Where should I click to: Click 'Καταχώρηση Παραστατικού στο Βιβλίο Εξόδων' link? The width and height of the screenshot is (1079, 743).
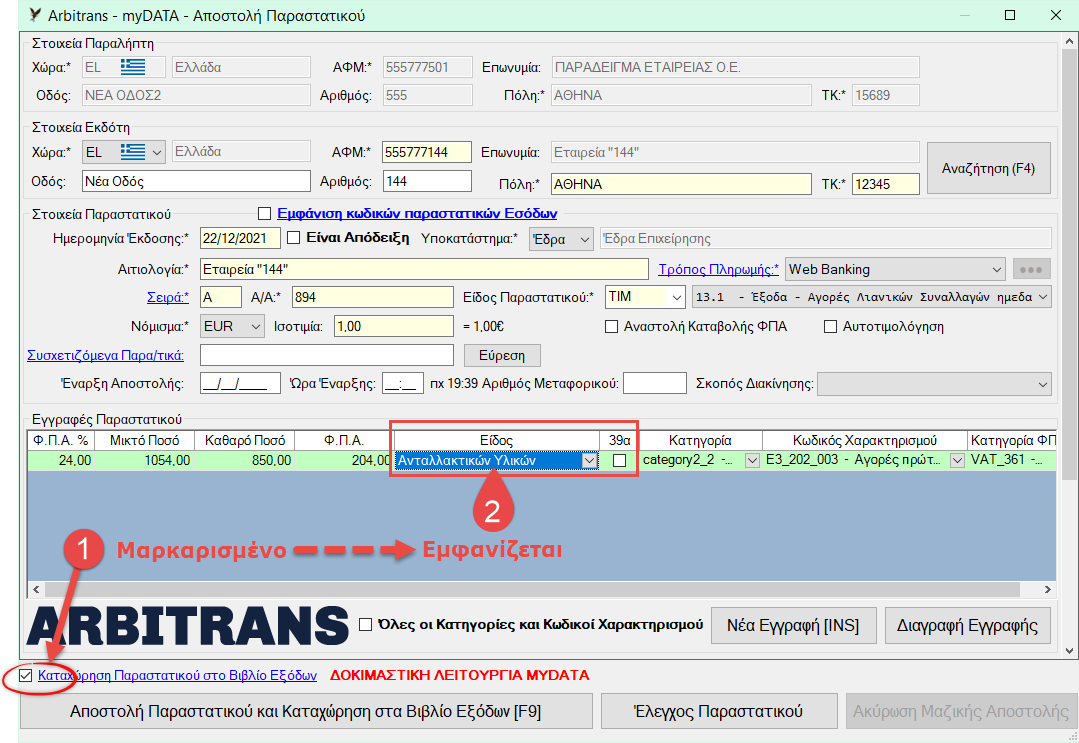tap(178, 676)
